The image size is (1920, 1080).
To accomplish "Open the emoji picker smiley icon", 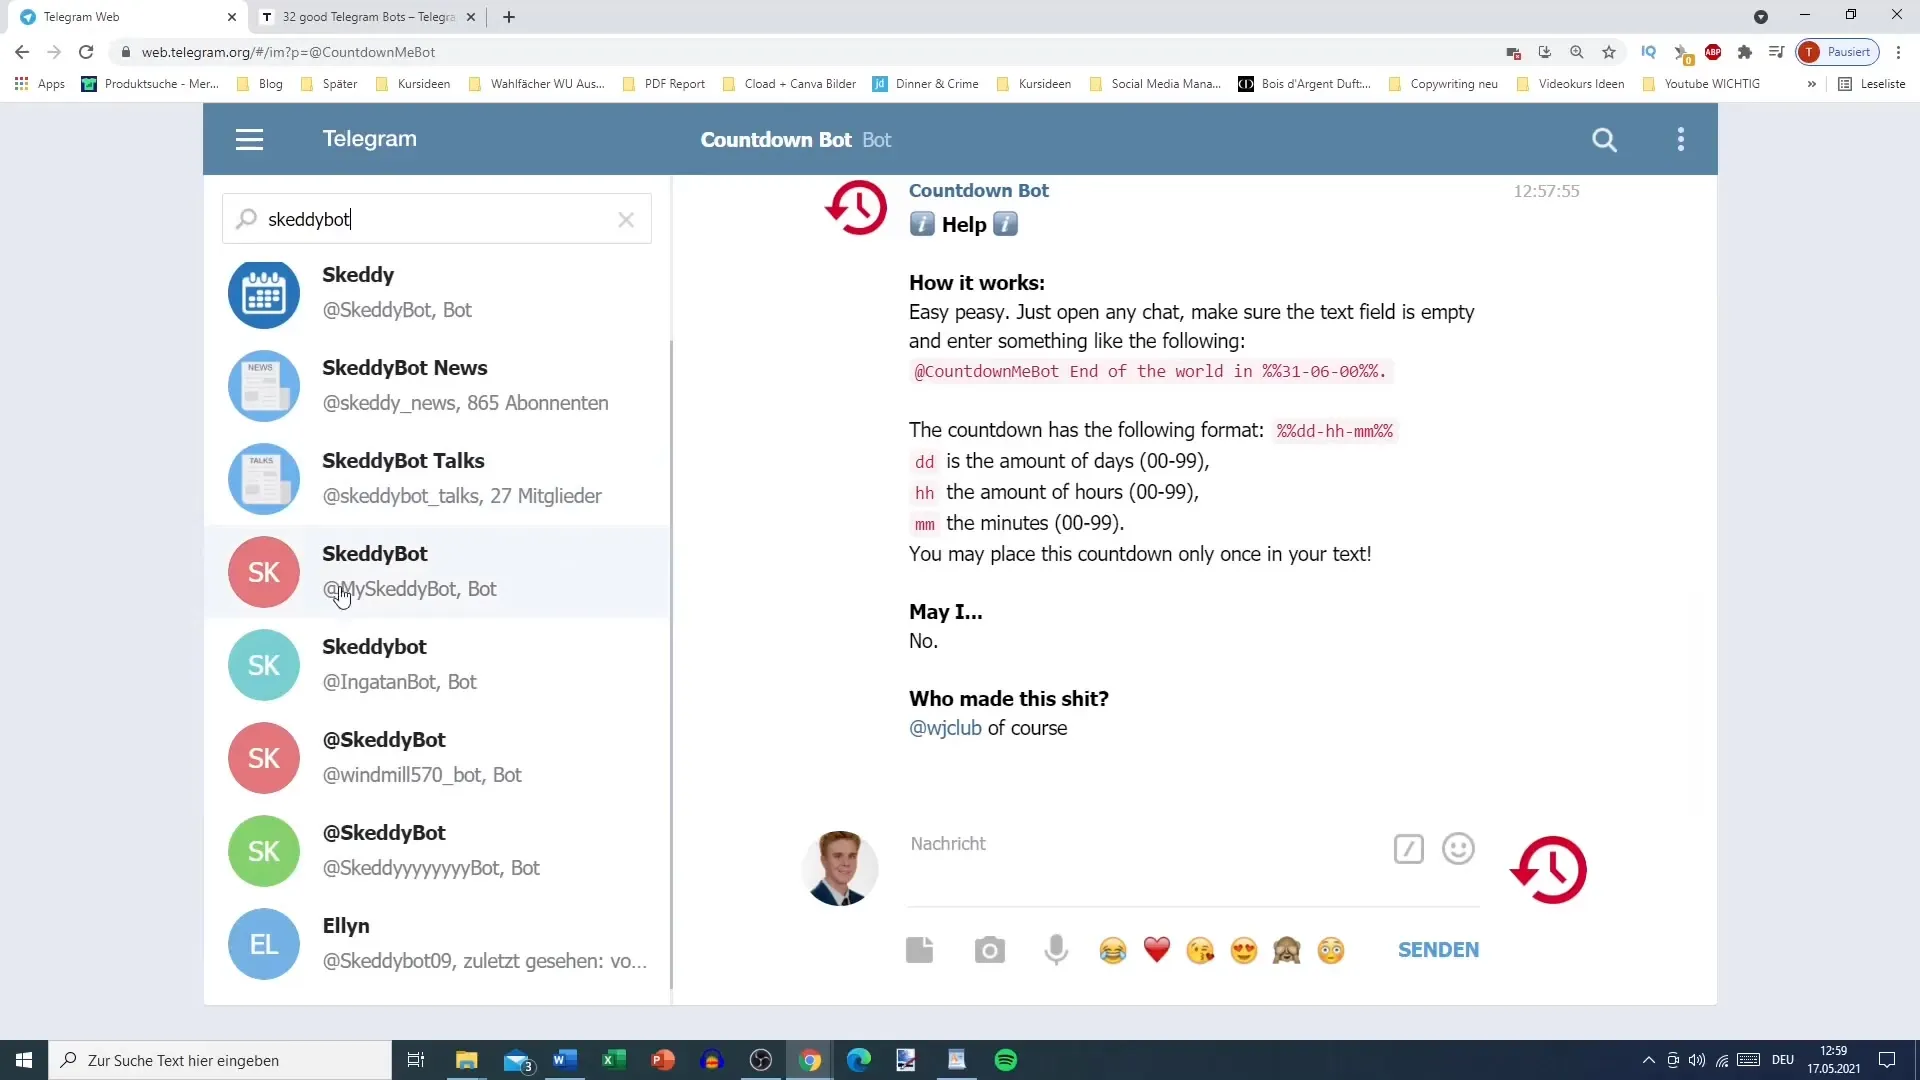I will tap(1458, 849).
